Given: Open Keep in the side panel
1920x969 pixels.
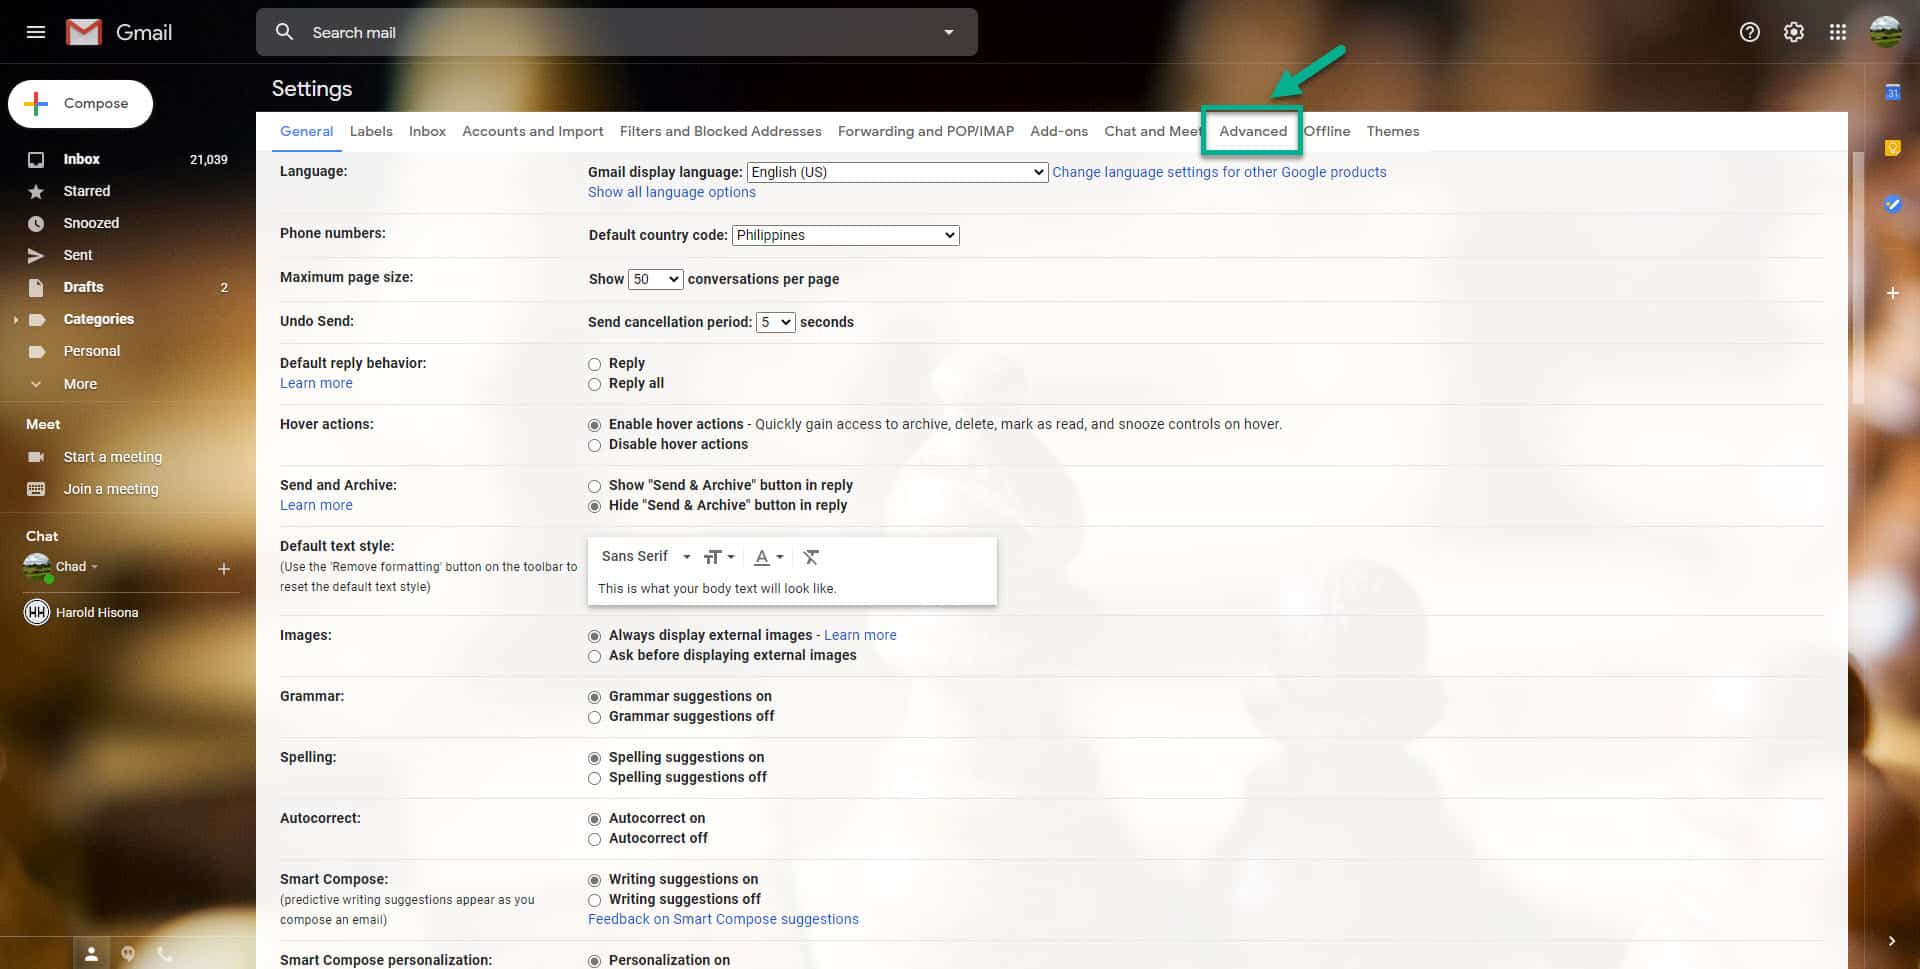Looking at the screenshot, I should click(1892, 148).
